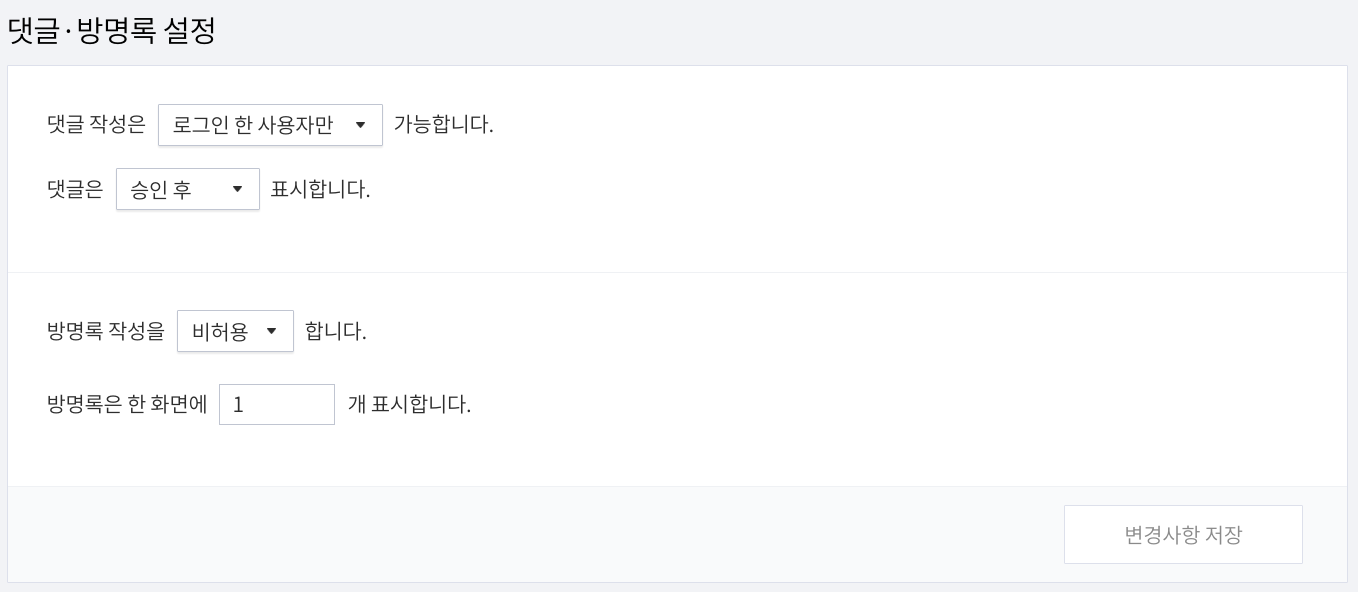Click the disclosure triangle of the '승인 후' selector
Viewport: 1358px width, 592px height.
pos(238,189)
